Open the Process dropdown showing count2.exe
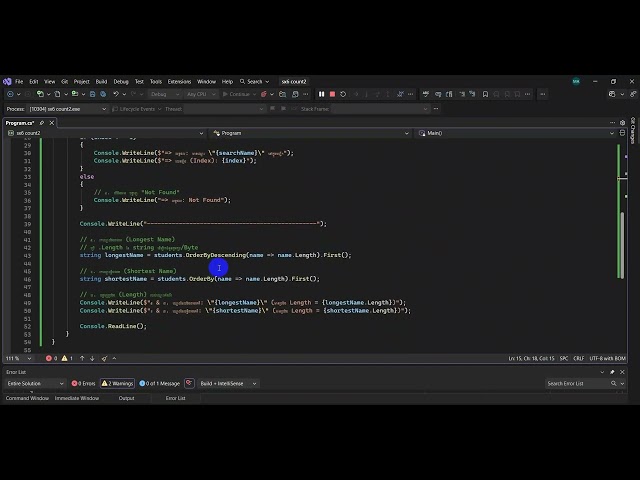This screenshot has width=640, height=480. pos(67,109)
